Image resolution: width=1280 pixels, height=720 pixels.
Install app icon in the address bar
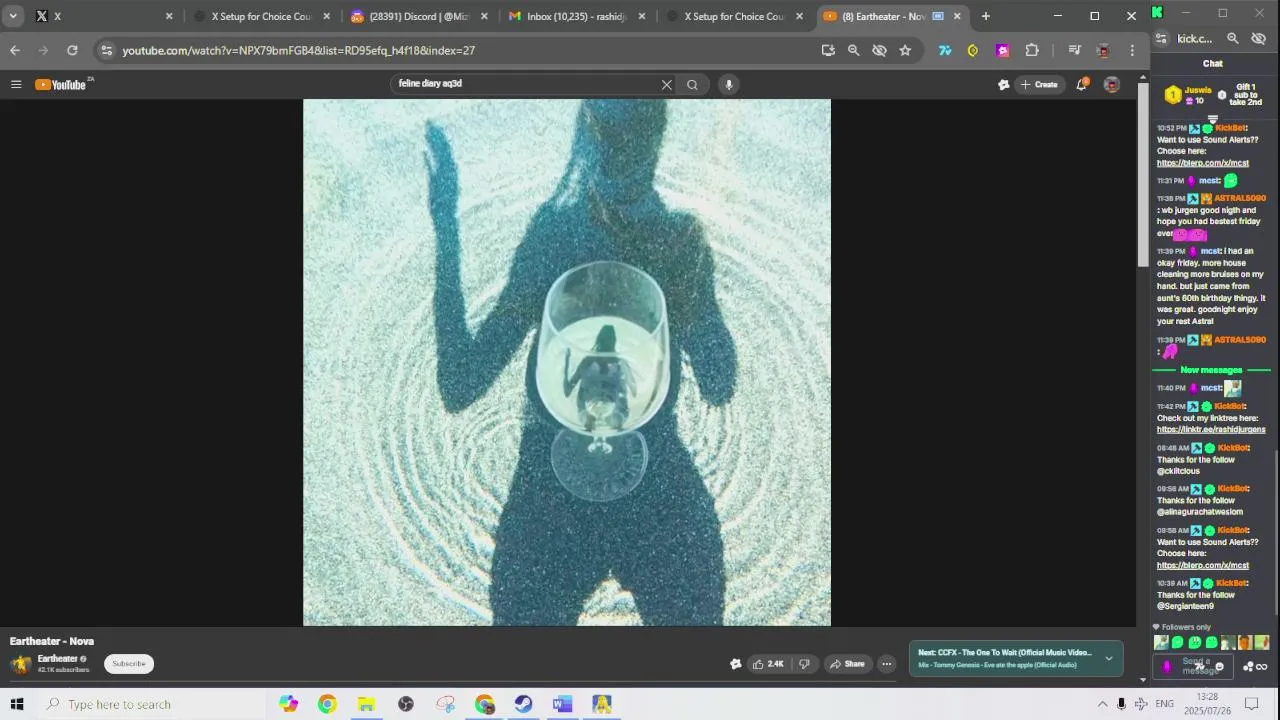[828, 50]
